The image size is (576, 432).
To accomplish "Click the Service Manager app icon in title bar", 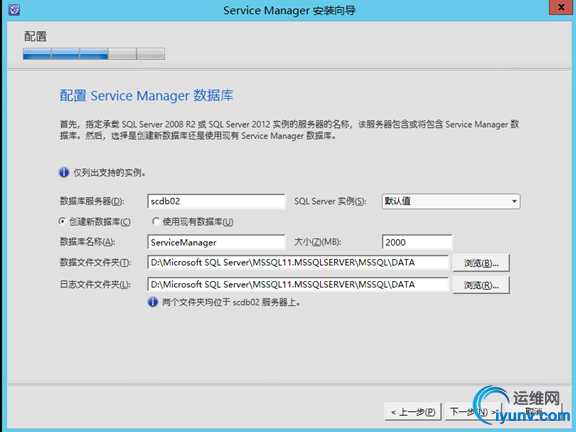I will point(14,10).
